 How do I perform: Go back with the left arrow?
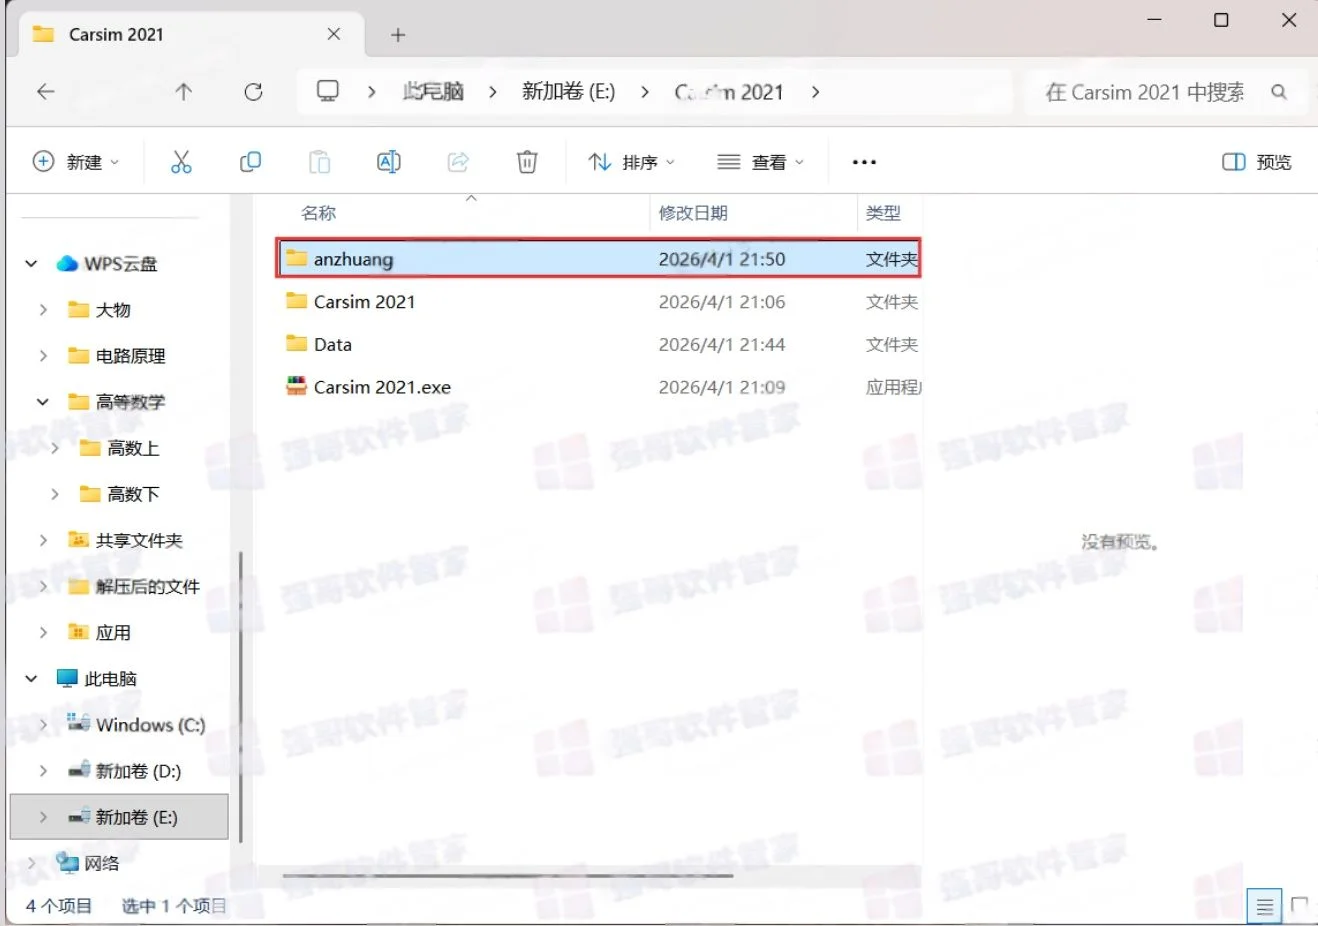point(46,92)
